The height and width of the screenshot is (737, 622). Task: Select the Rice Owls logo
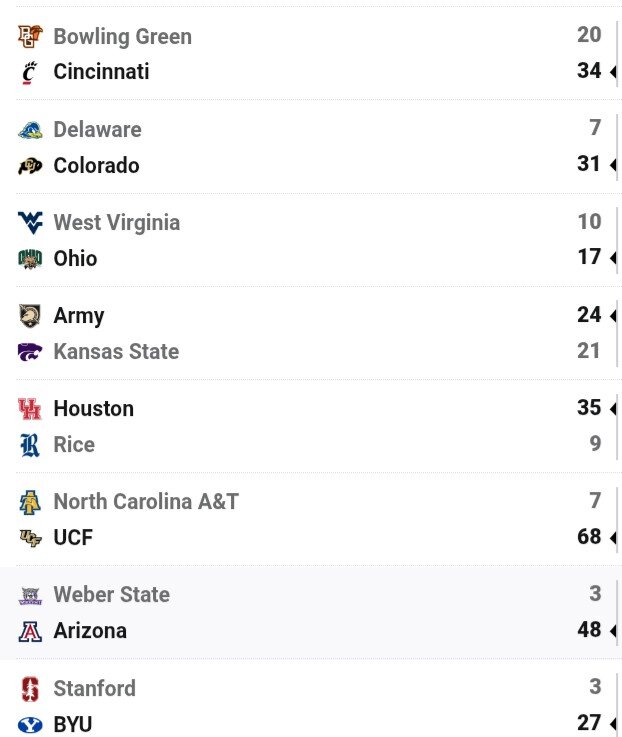click(x=30, y=445)
